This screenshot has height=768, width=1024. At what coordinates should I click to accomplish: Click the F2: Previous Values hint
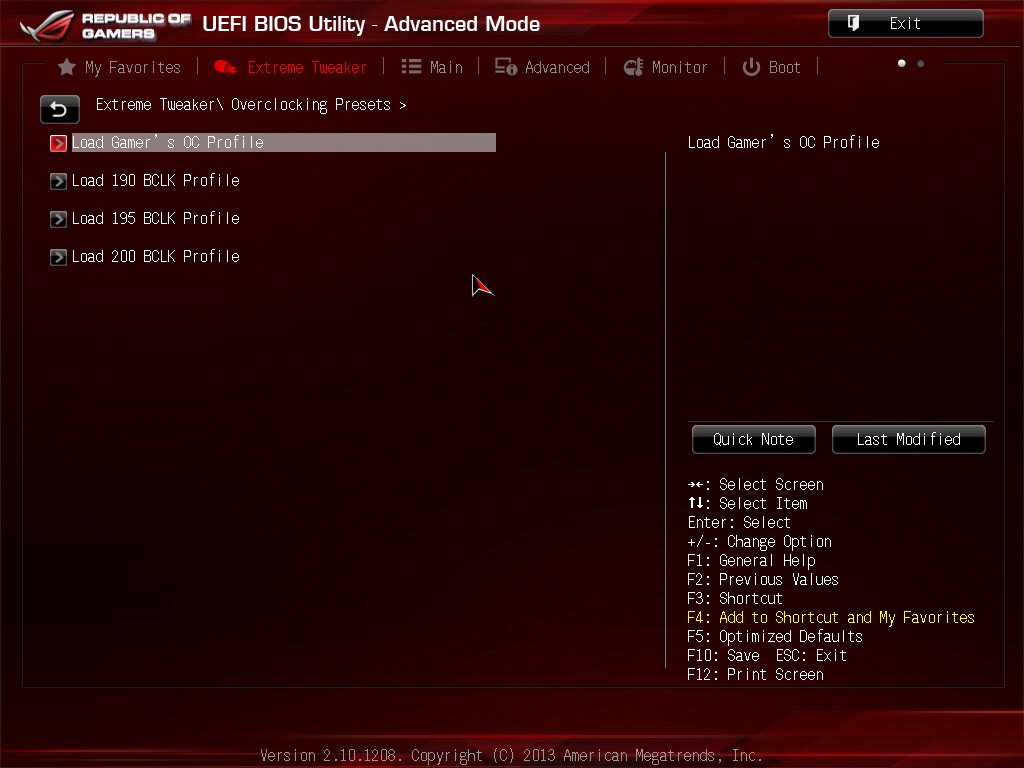(x=763, y=579)
